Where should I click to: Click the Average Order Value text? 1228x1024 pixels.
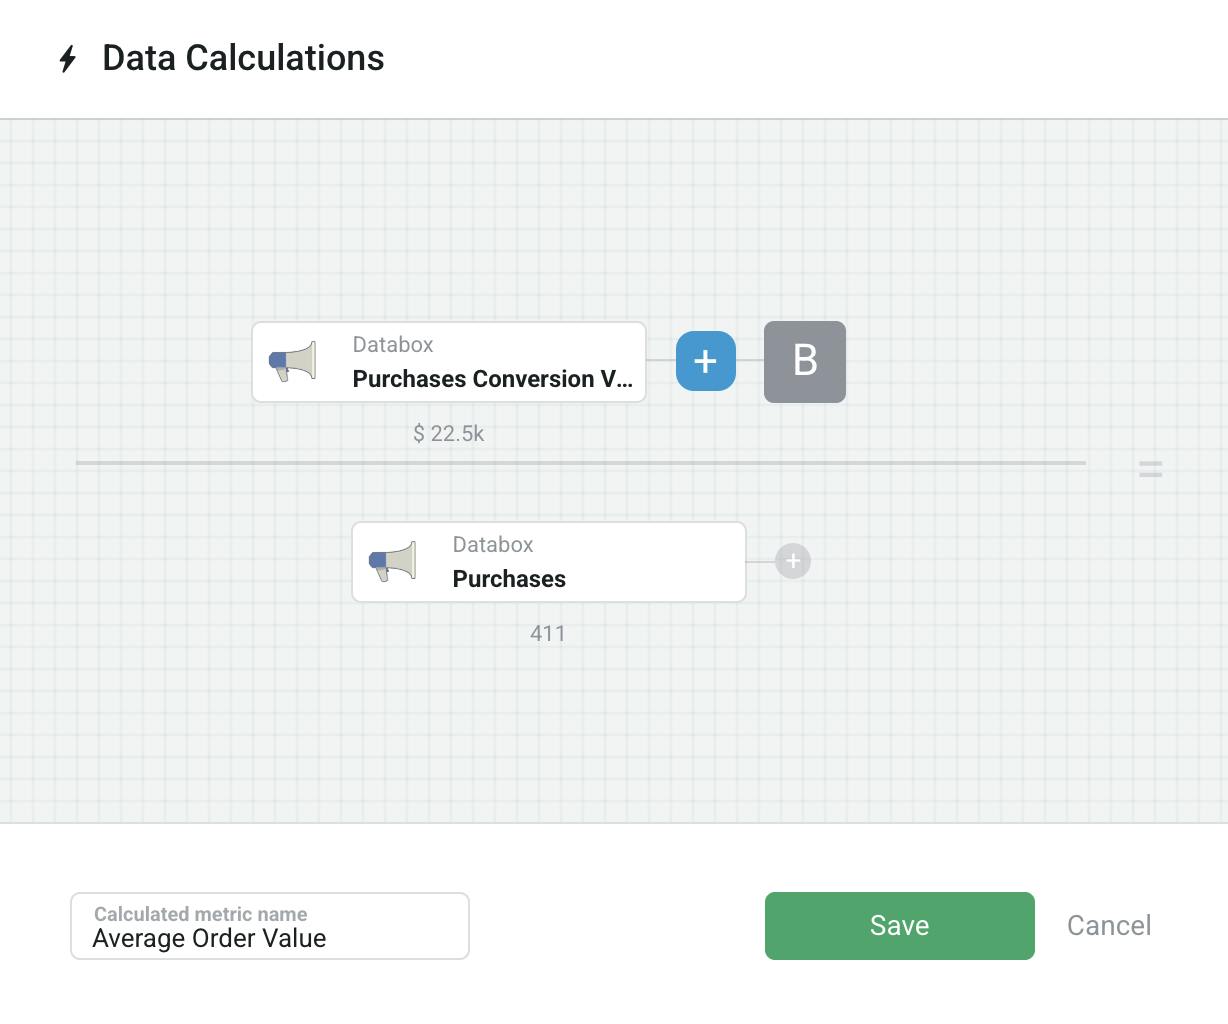tap(209, 939)
